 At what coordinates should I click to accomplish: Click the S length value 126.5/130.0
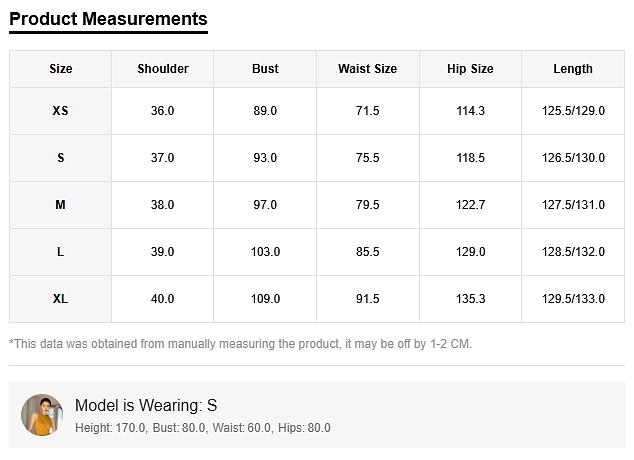(572, 158)
